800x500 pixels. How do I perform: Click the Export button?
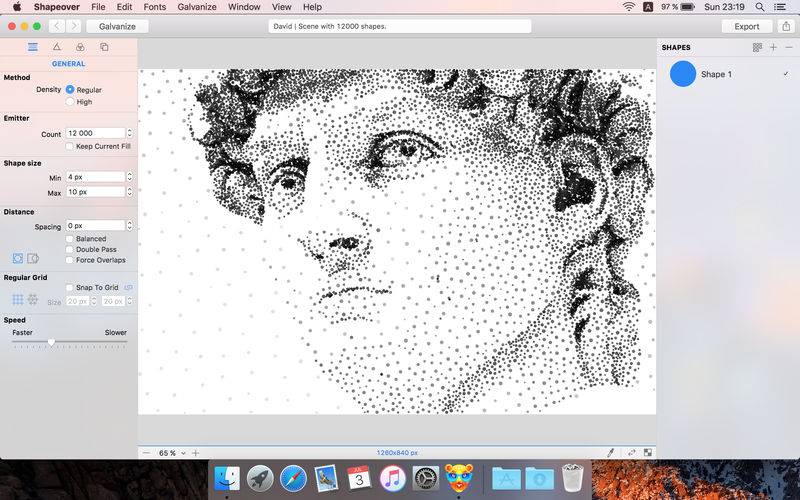coord(747,27)
